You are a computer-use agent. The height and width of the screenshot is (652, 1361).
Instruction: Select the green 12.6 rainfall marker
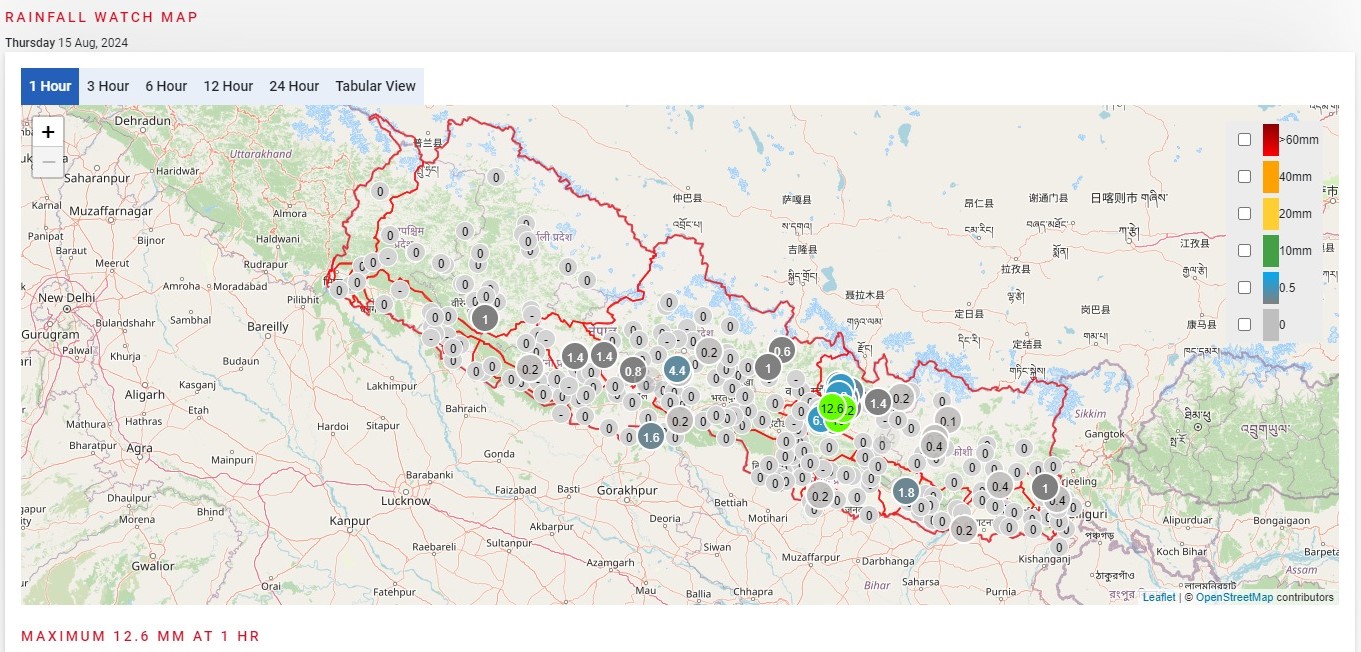tap(832, 409)
